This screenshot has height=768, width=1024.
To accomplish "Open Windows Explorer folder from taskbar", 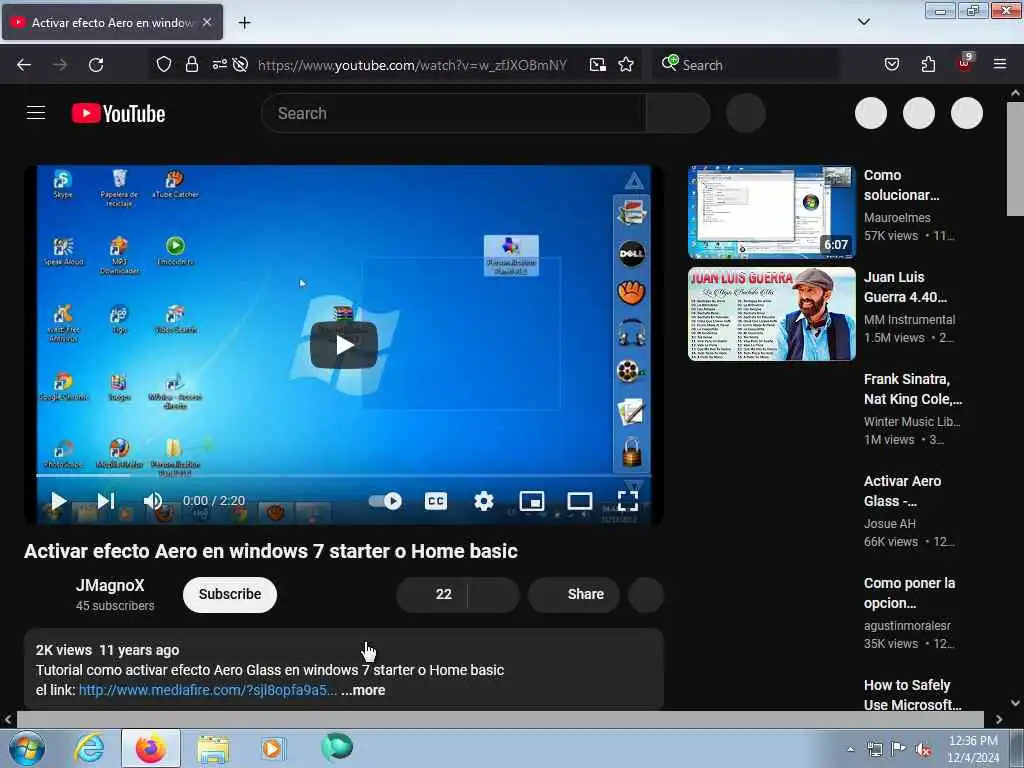I will coord(213,748).
